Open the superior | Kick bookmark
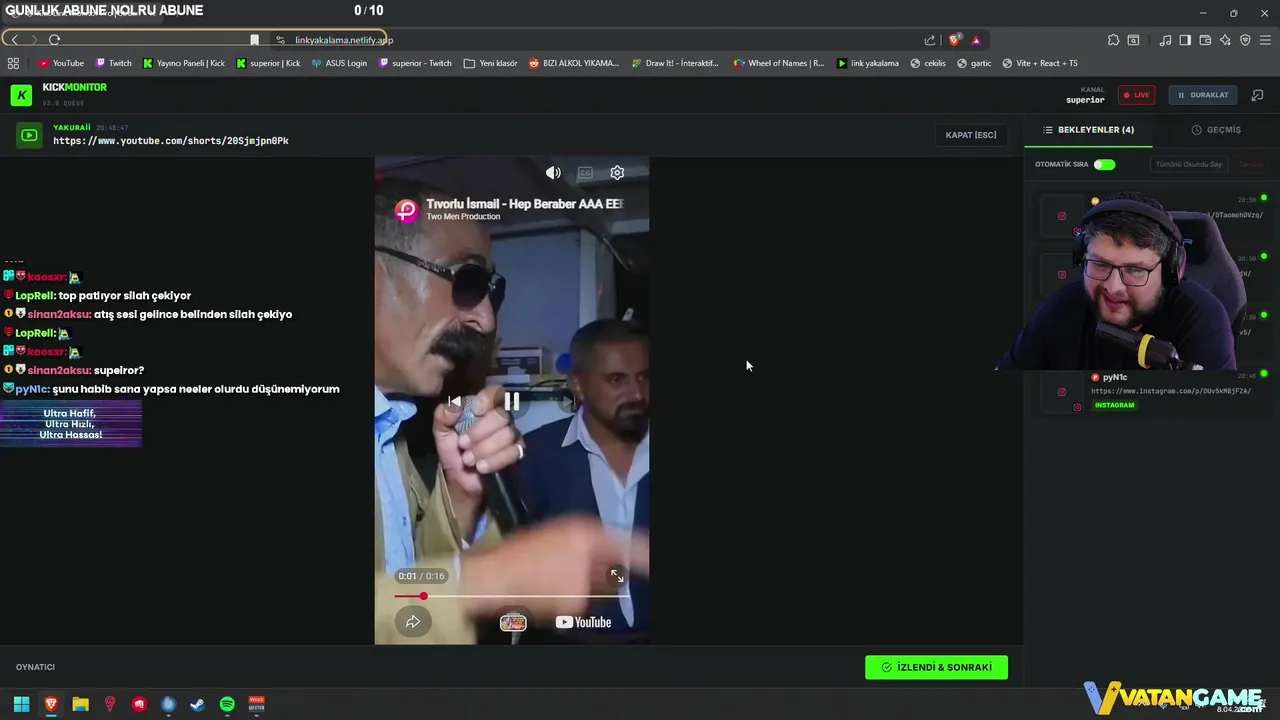The height and width of the screenshot is (720, 1280). click(x=268, y=63)
